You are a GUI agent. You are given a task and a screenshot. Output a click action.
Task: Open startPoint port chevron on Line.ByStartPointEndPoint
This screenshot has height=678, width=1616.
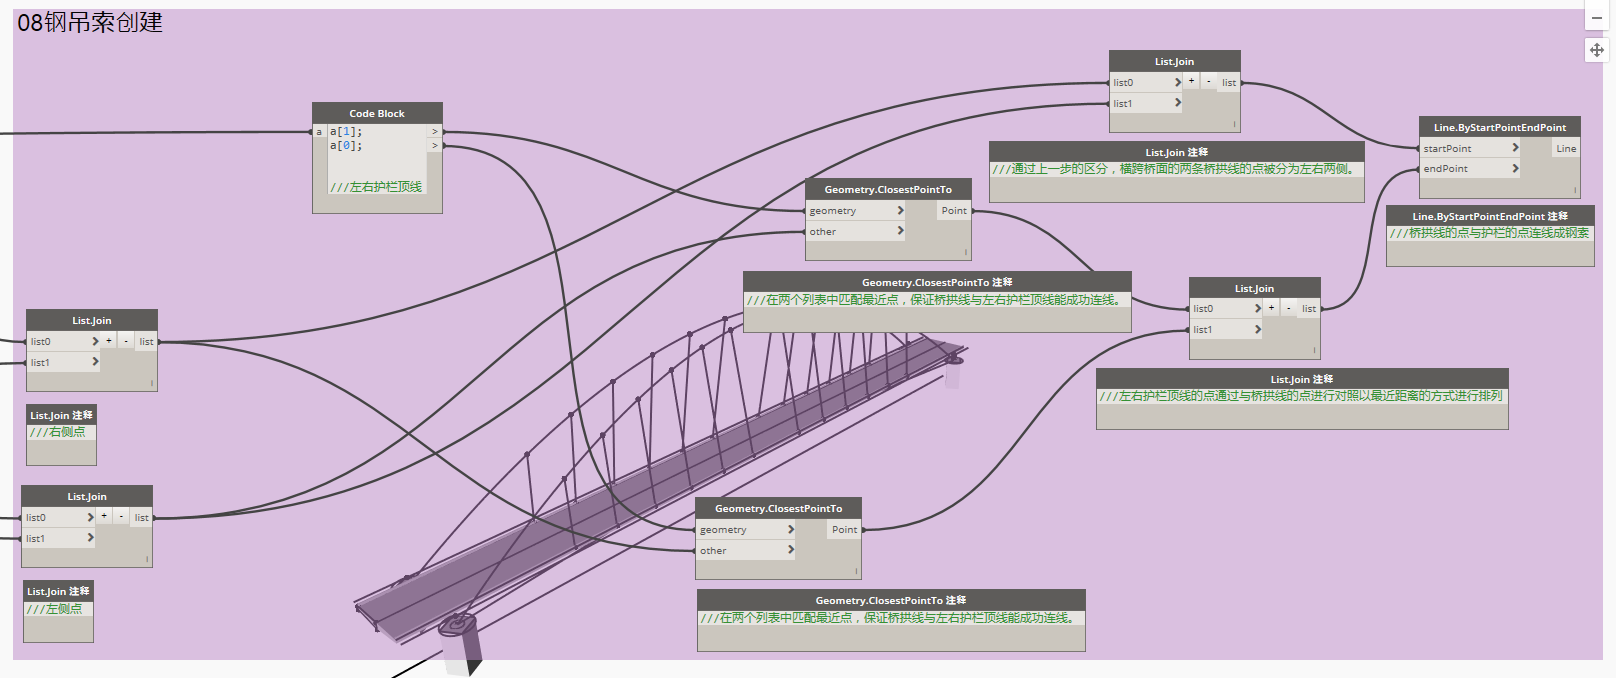(1515, 148)
